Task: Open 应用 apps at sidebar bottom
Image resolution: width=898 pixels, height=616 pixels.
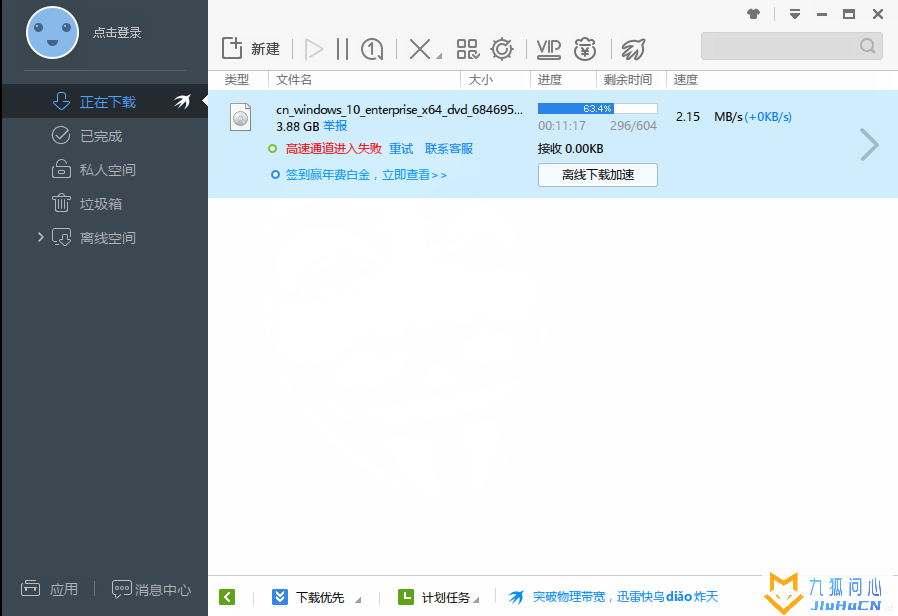Action: click(x=49, y=589)
